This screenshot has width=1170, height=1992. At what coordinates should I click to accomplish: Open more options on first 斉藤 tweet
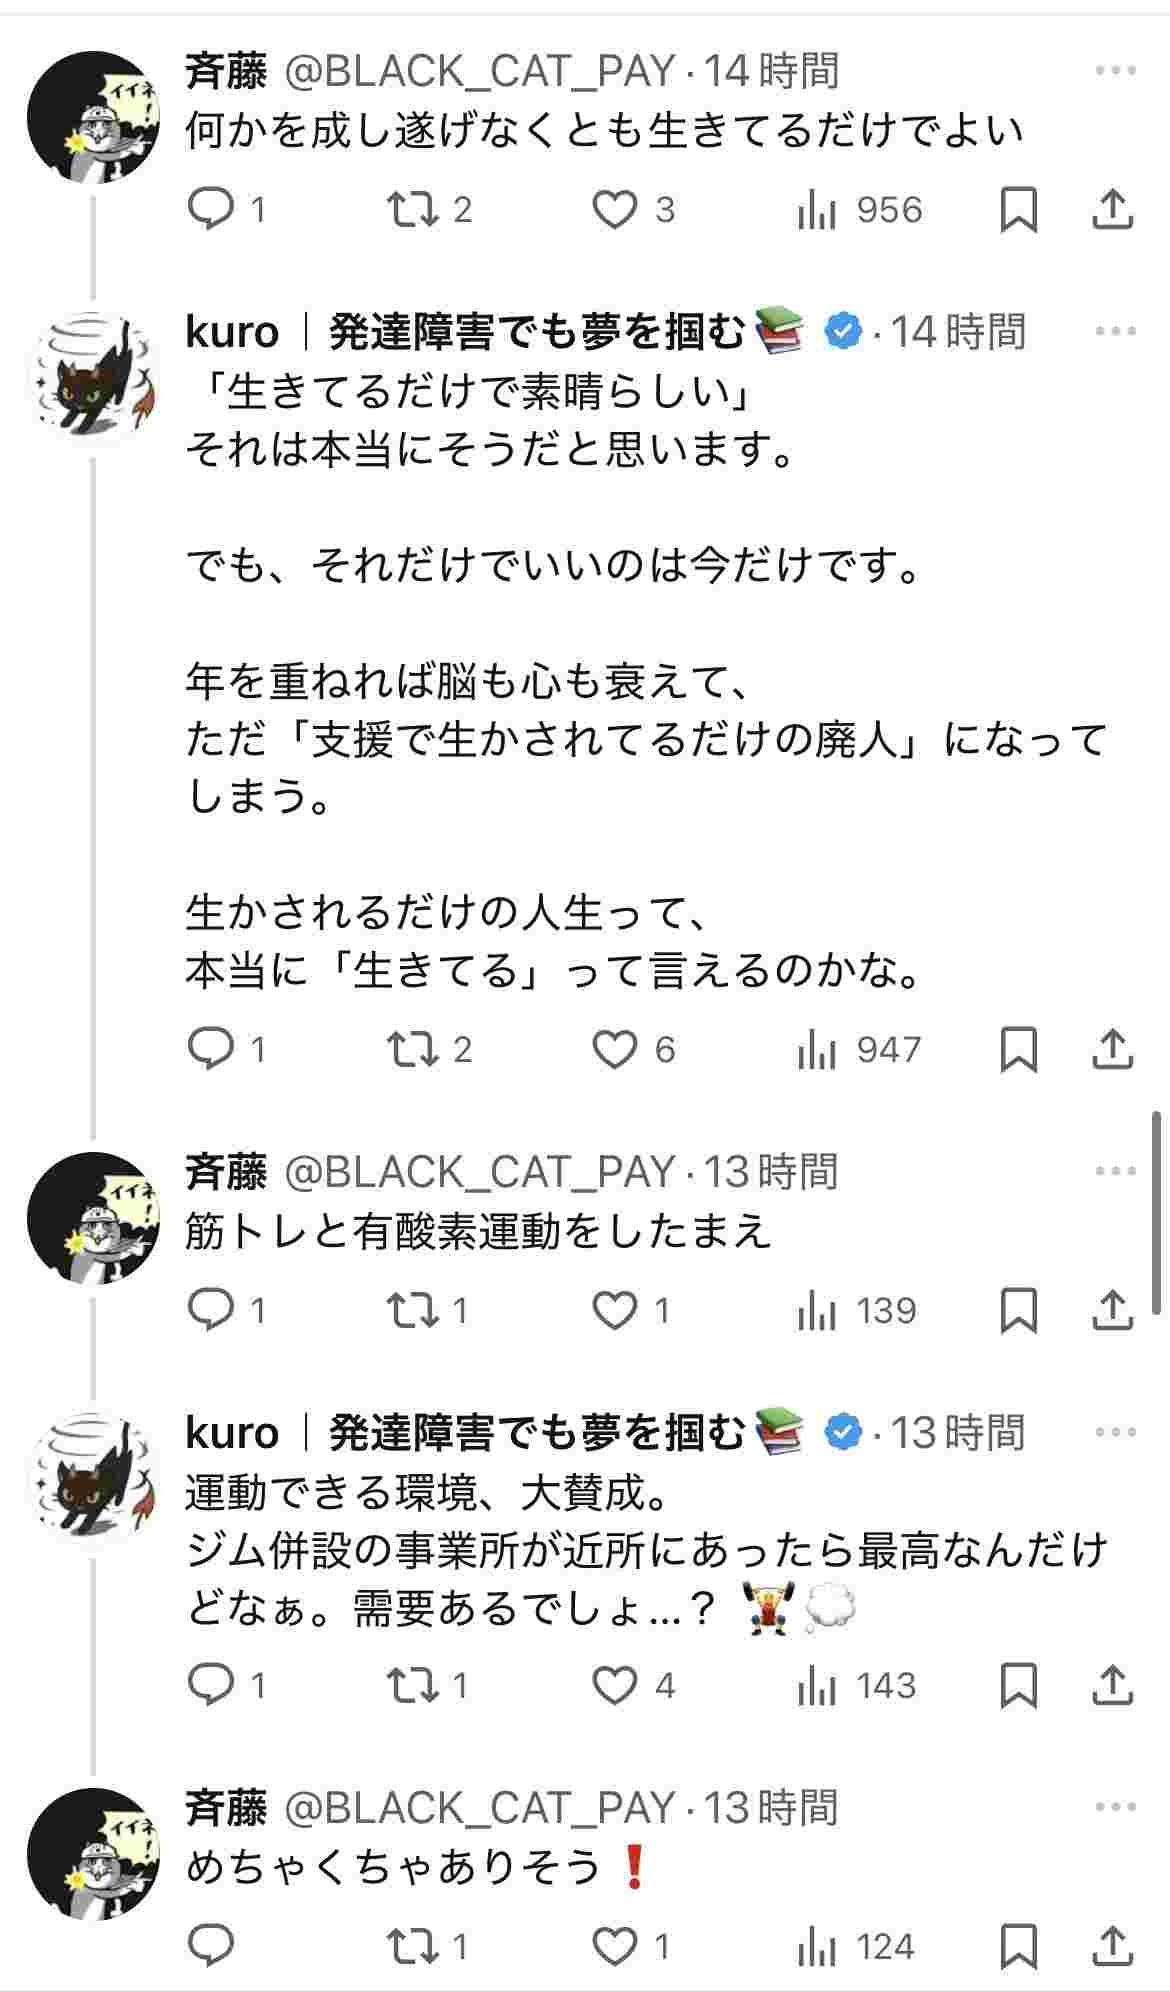1115,71
